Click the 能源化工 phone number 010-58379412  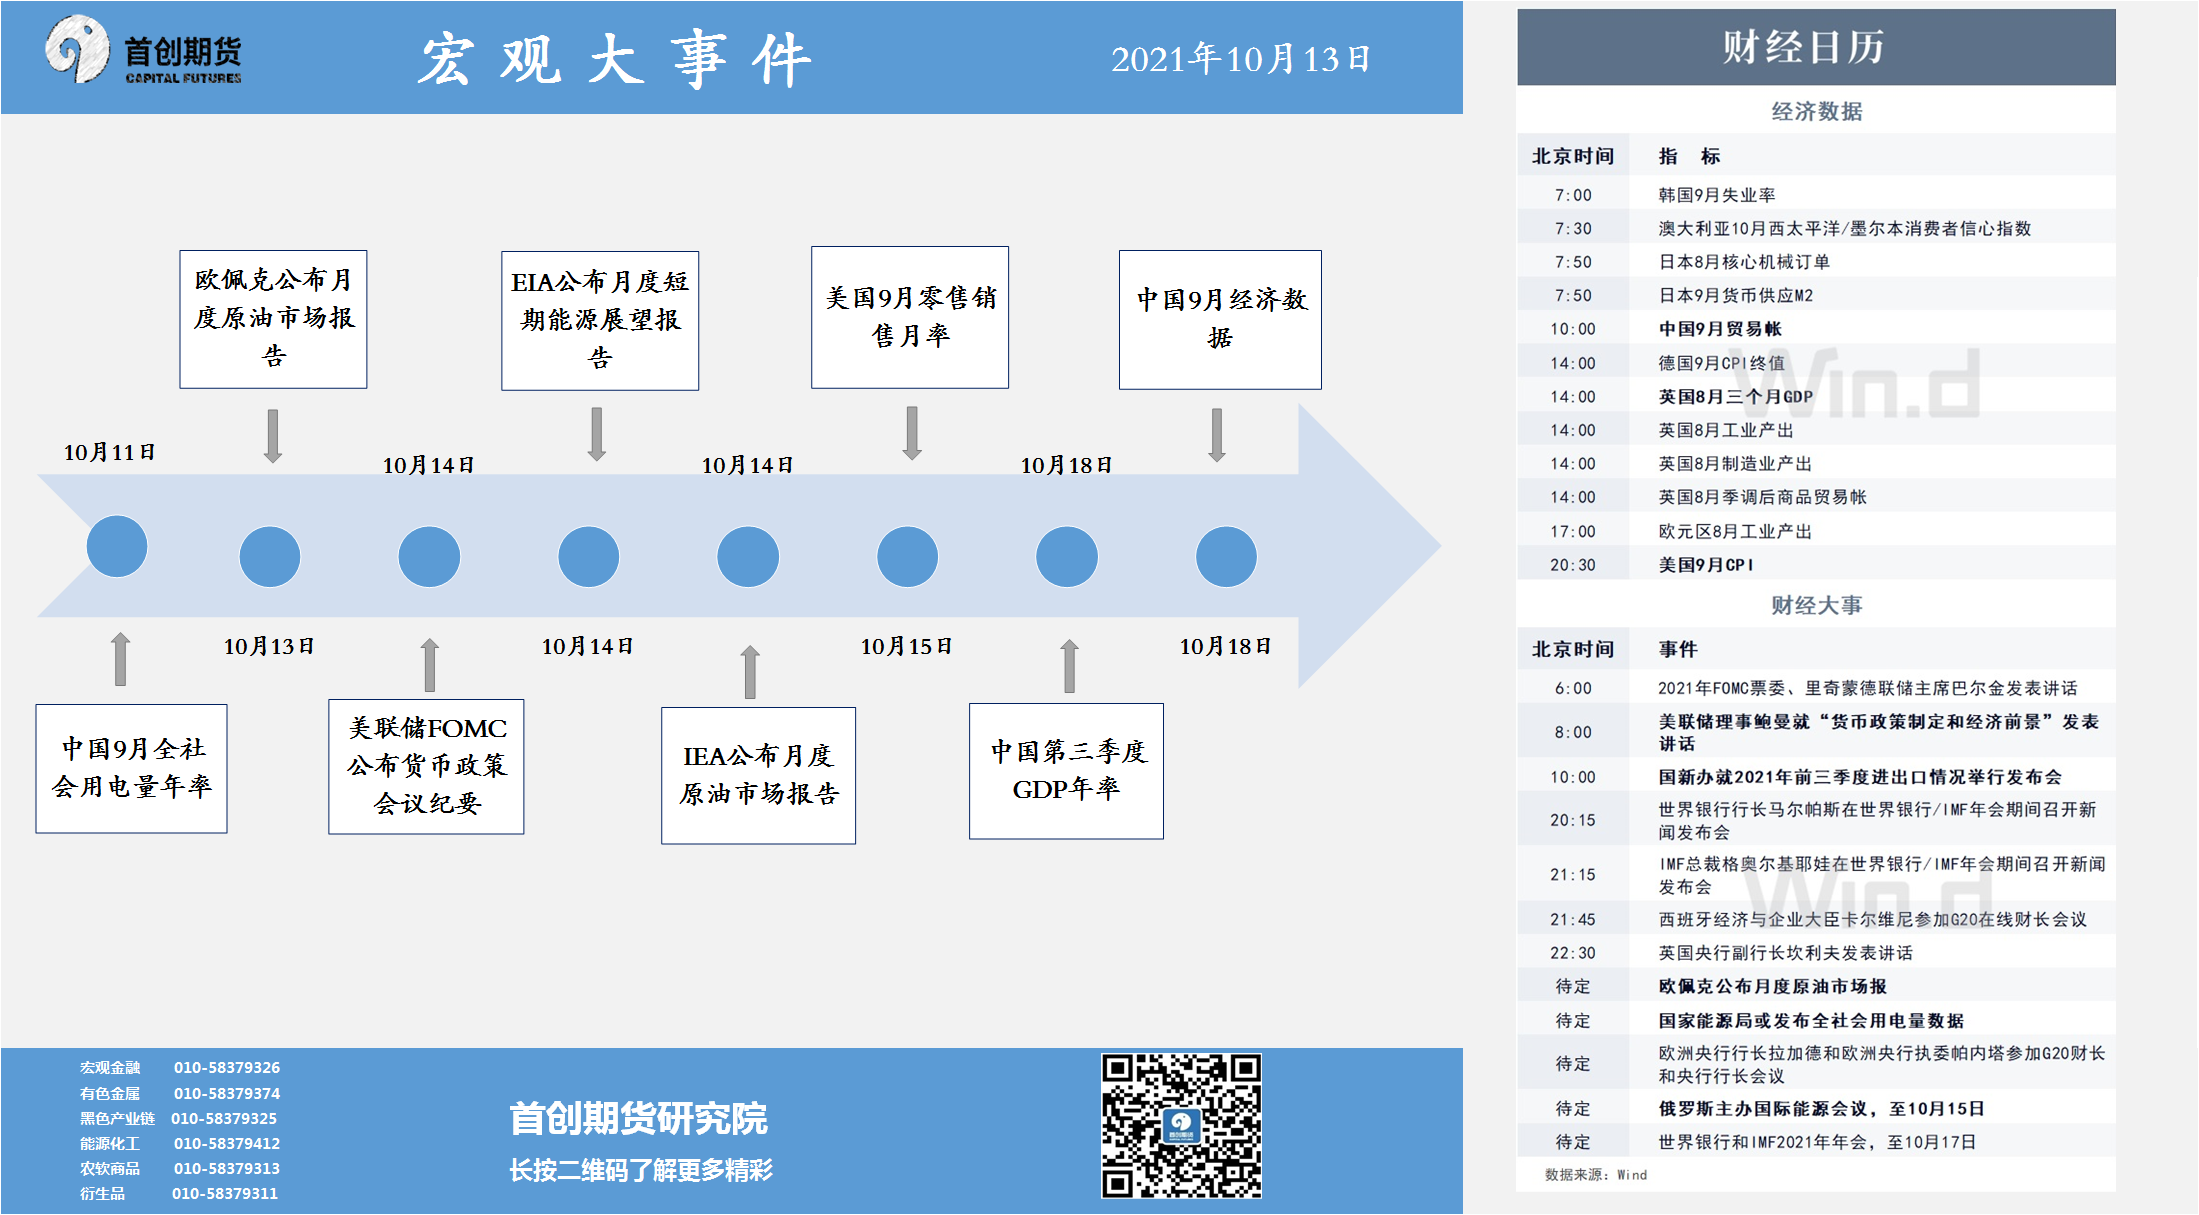click(227, 1144)
